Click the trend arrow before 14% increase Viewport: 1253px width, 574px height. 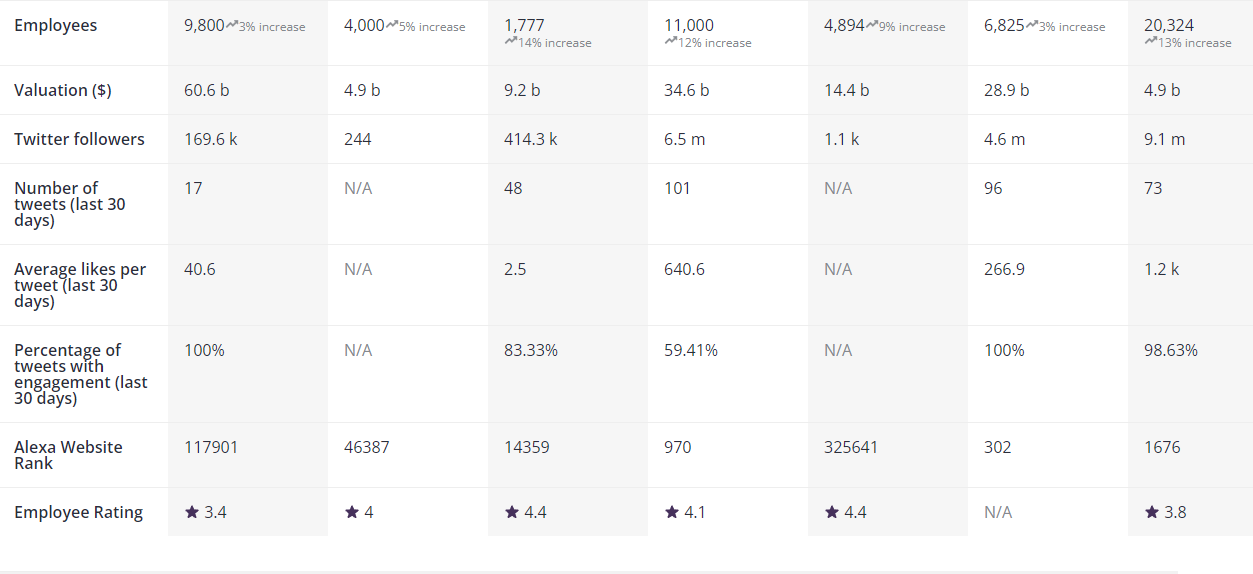point(511,42)
